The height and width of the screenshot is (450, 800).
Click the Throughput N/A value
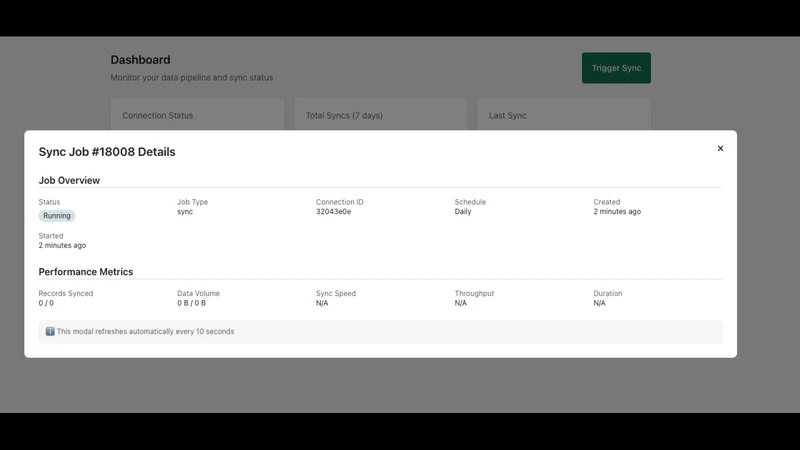(461, 303)
